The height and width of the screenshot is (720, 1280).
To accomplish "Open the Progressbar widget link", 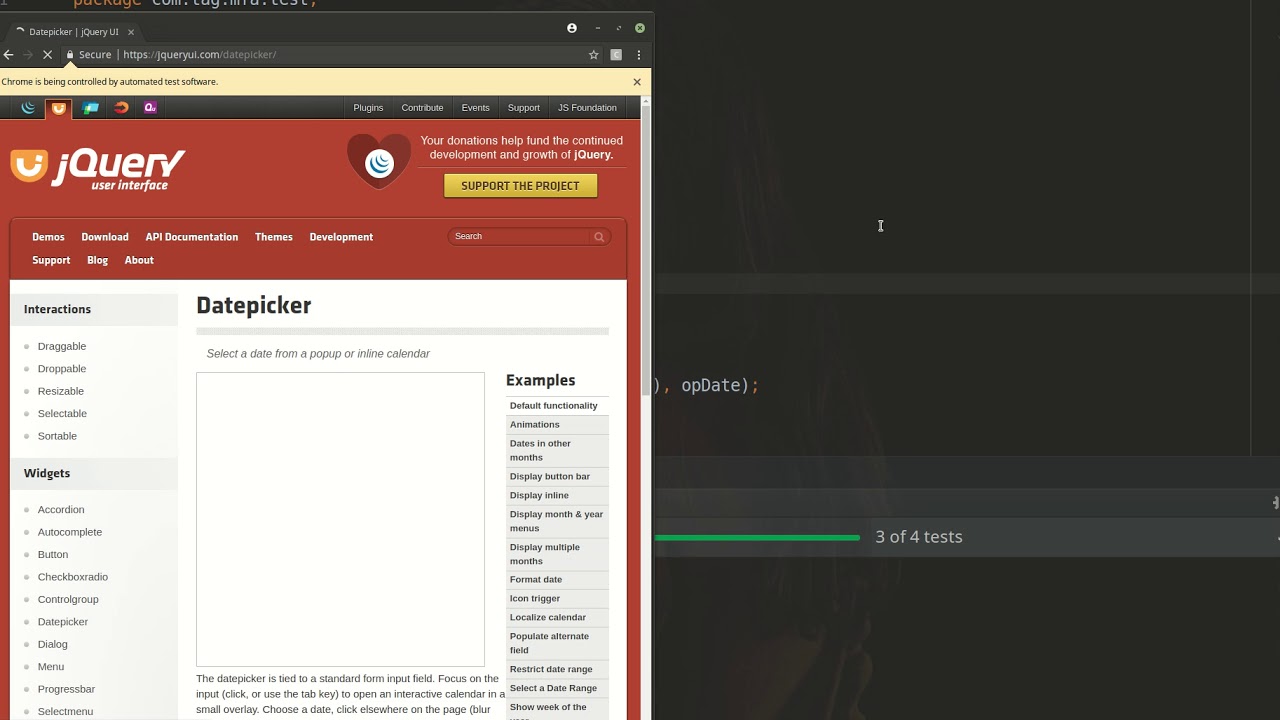I will 66,689.
